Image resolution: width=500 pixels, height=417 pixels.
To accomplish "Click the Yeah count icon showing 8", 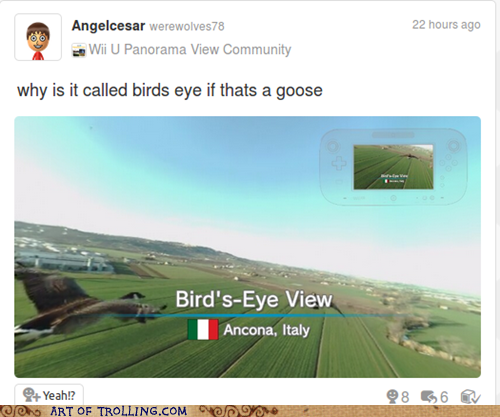I will click(x=393, y=396).
